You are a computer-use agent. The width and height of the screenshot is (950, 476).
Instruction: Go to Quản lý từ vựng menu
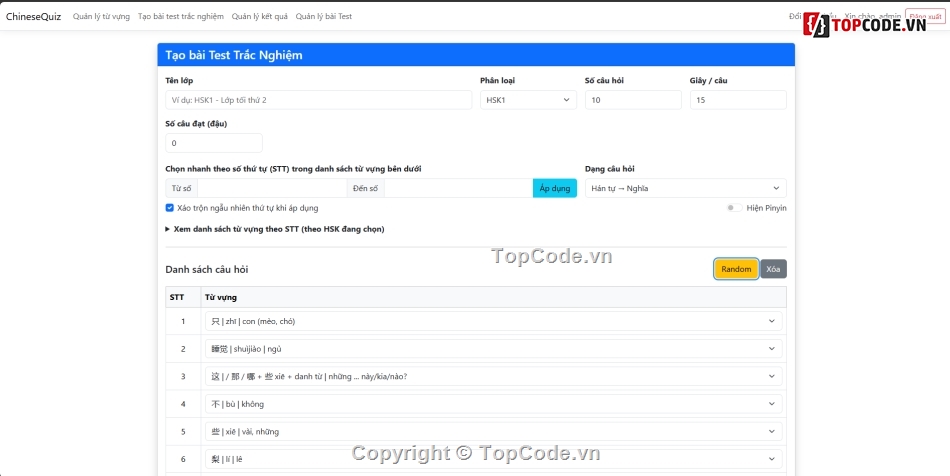click(101, 16)
